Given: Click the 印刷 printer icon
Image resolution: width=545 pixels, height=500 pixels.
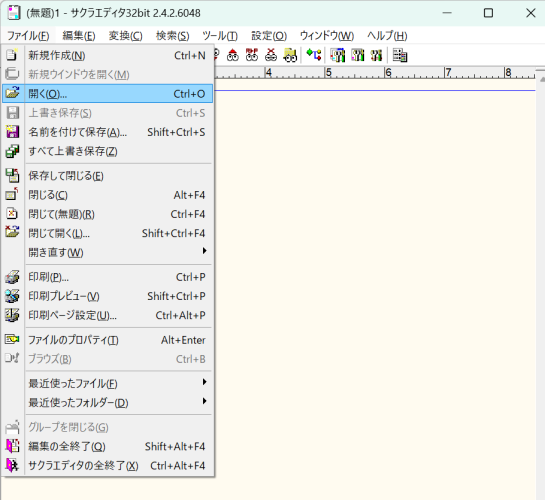Looking at the screenshot, I should [x=12, y=277].
